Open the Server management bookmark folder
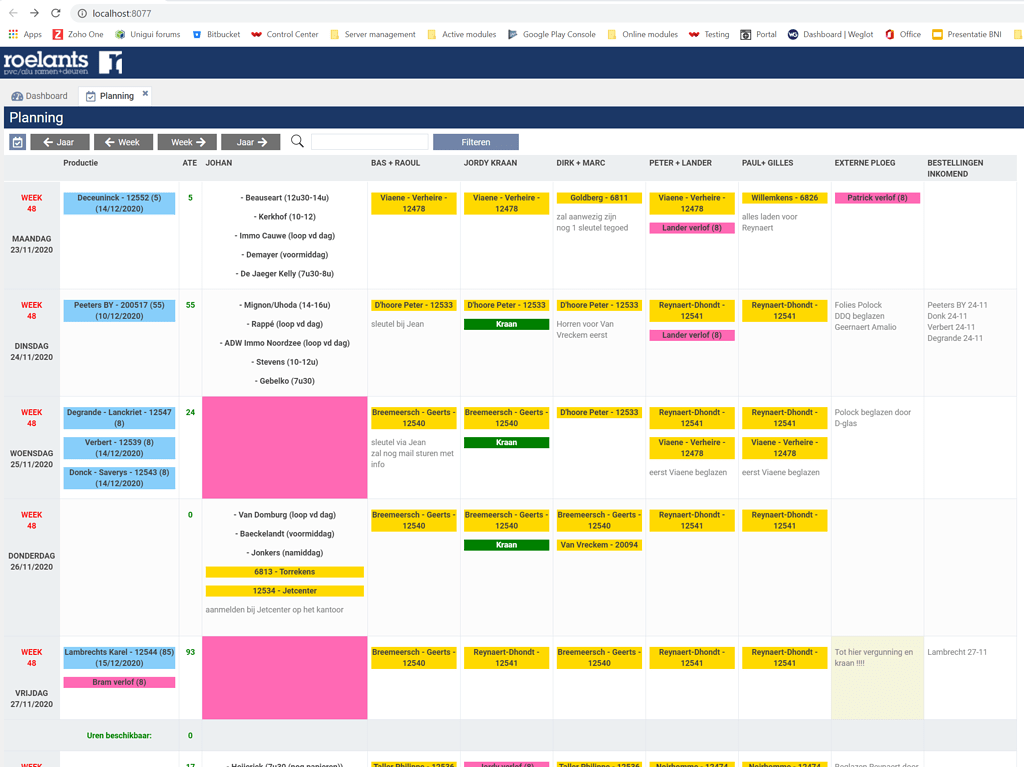 coord(373,33)
